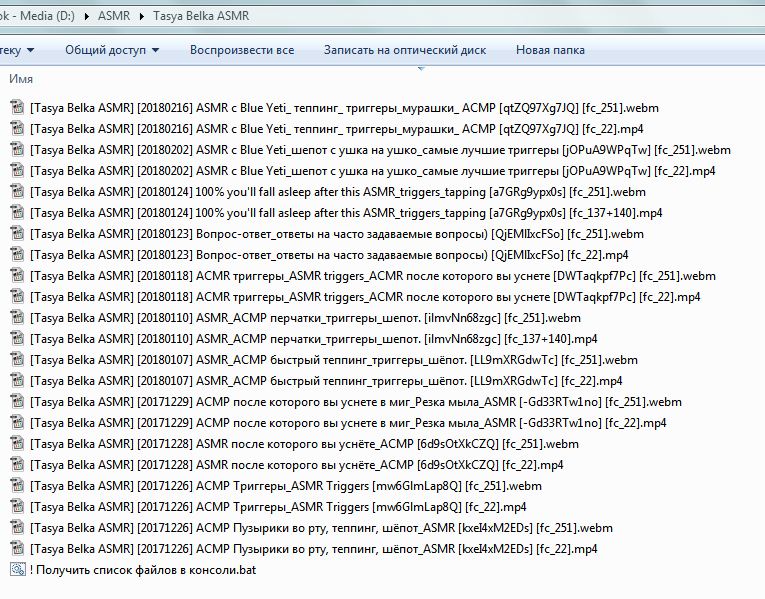The height and width of the screenshot is (599, 765).
Task: Click video icon of qtZQ97Xg7JQ fc_251.webm file
Action: click(18, 107)
